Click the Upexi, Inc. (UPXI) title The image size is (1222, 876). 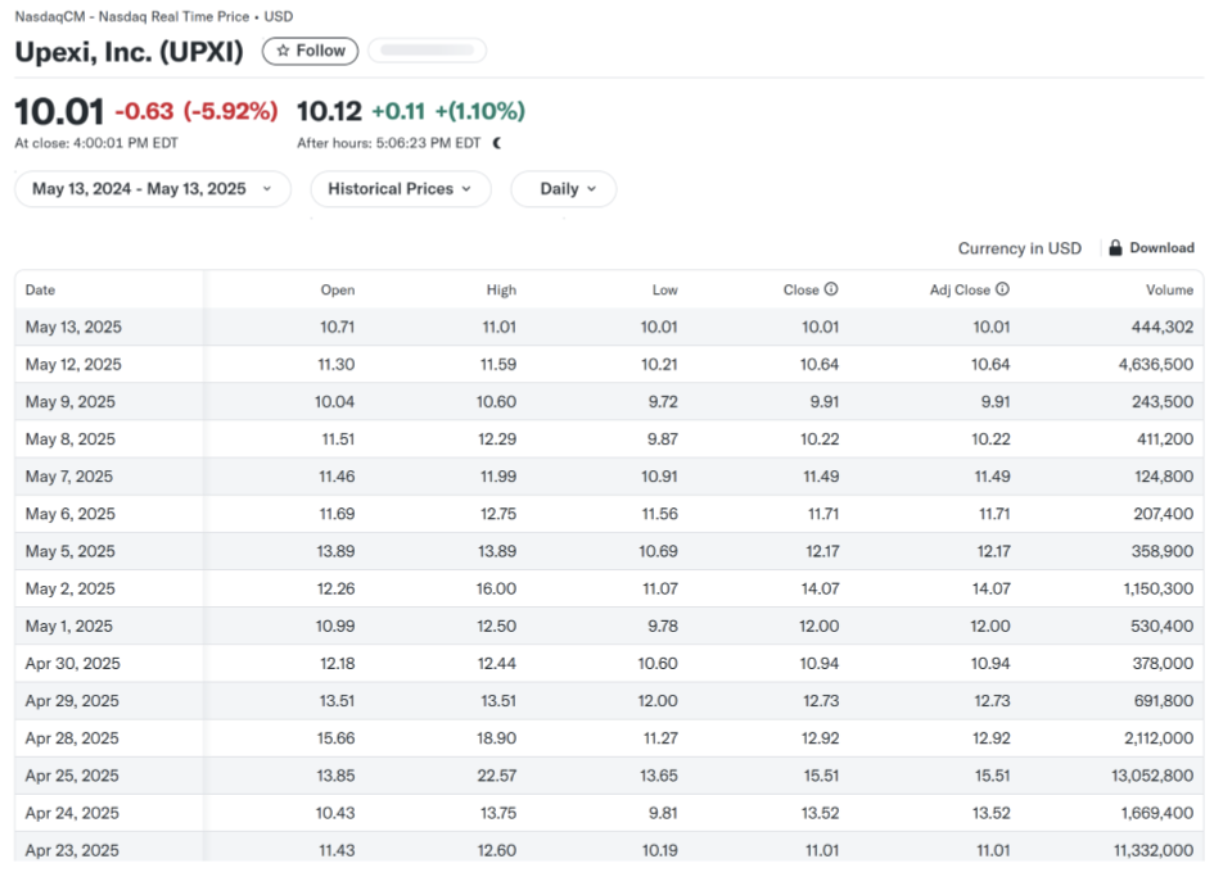pos(129,52)
